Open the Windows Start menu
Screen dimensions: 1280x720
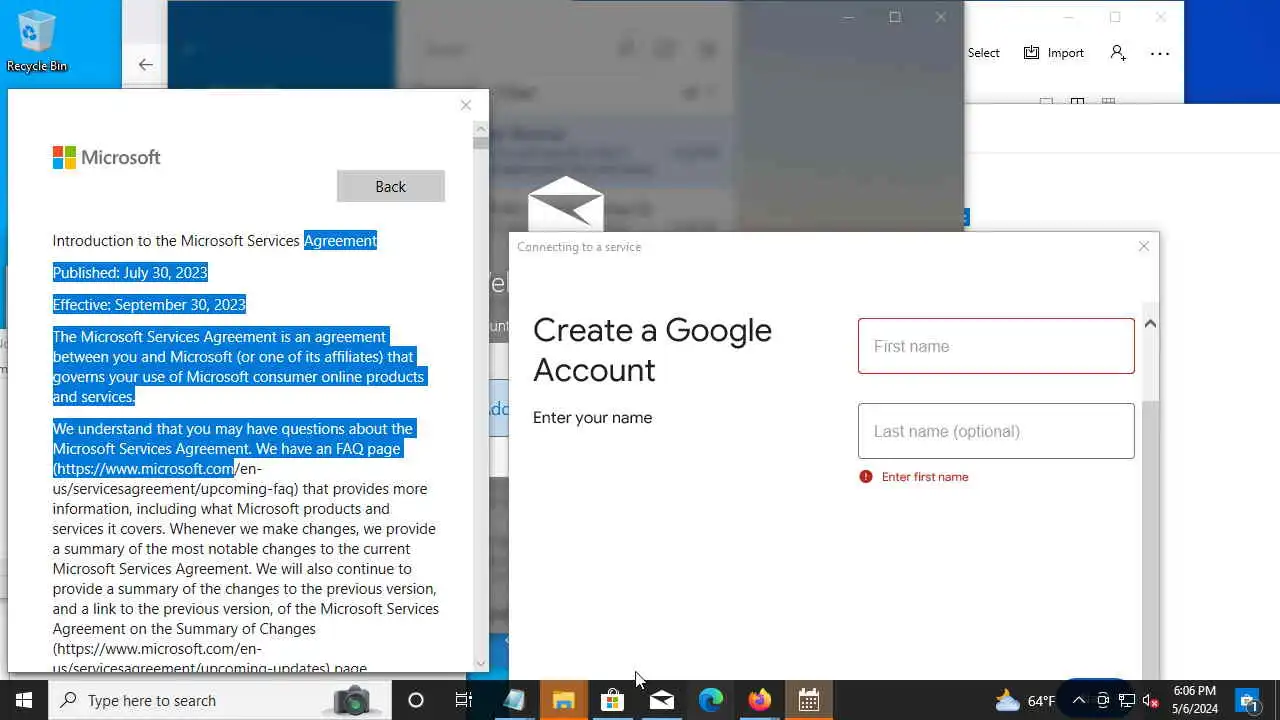(24, 700)
